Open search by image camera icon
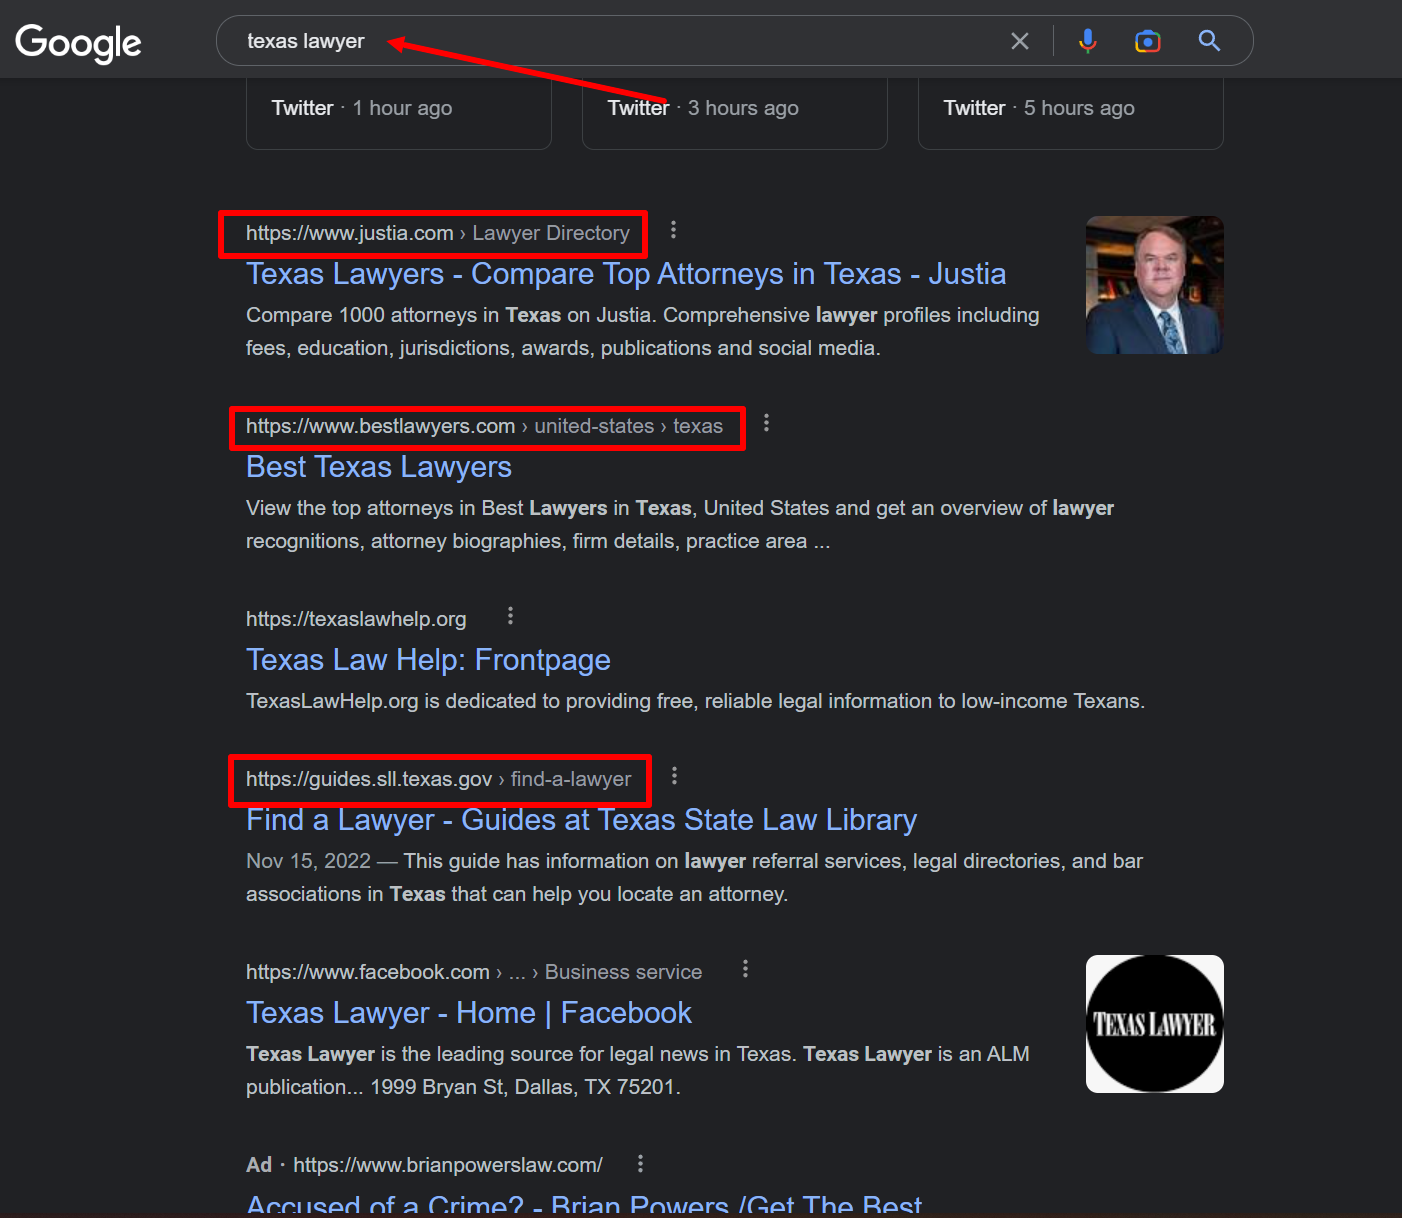1402x1218 pixels. click(1148, 41)
